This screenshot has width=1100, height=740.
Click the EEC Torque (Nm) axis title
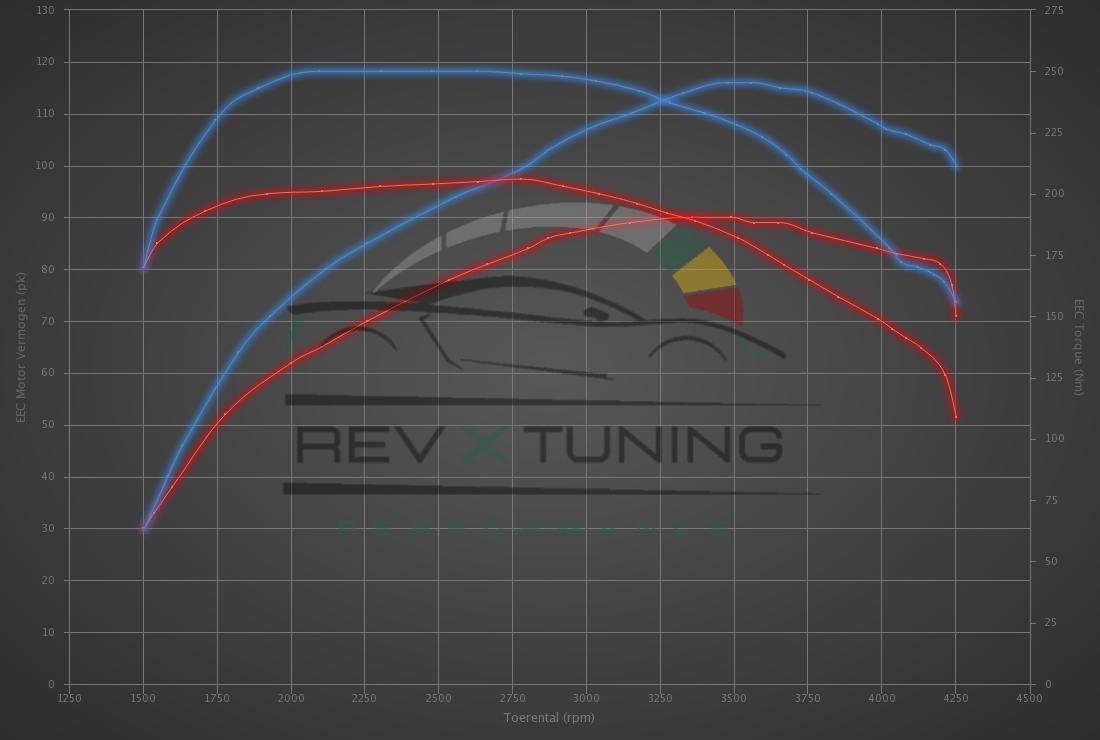[1079, 347]
